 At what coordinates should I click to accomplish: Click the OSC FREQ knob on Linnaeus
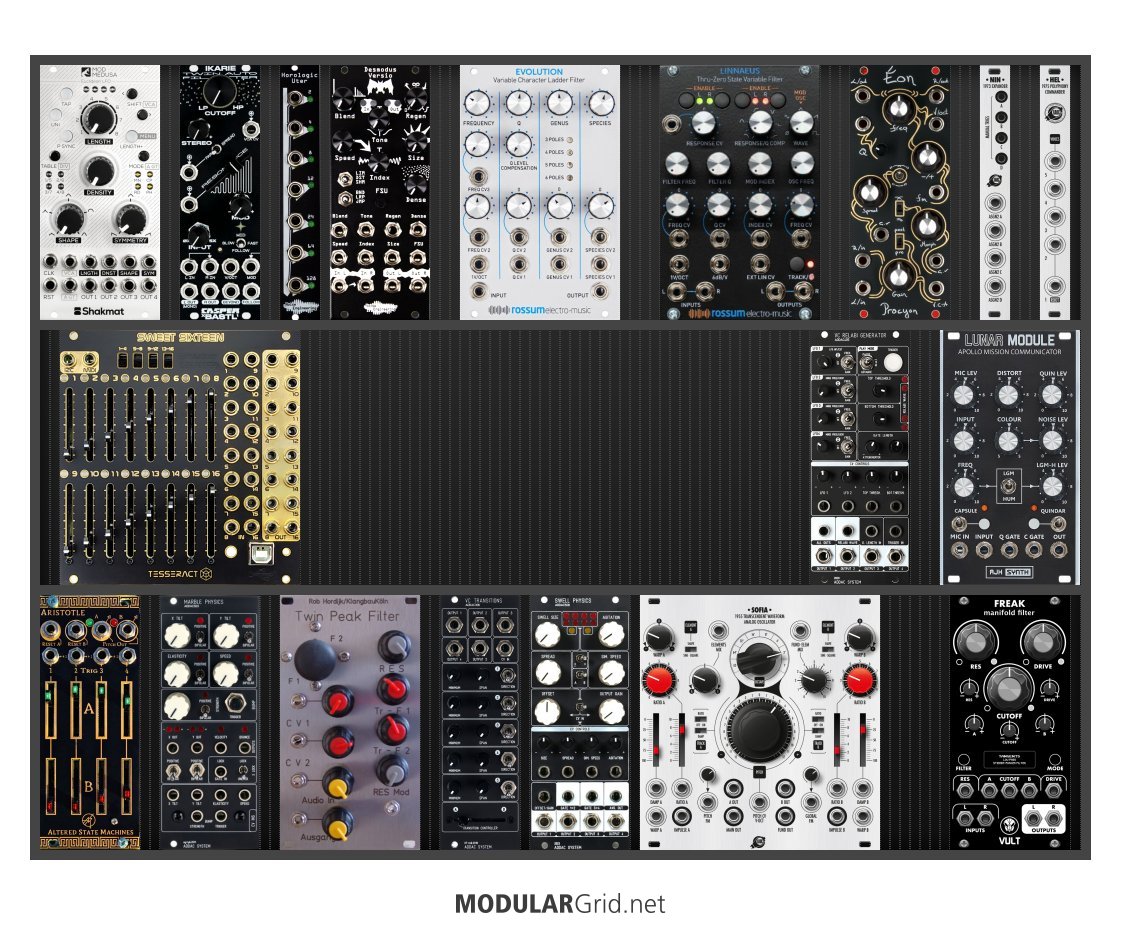(x=801, y=164)
